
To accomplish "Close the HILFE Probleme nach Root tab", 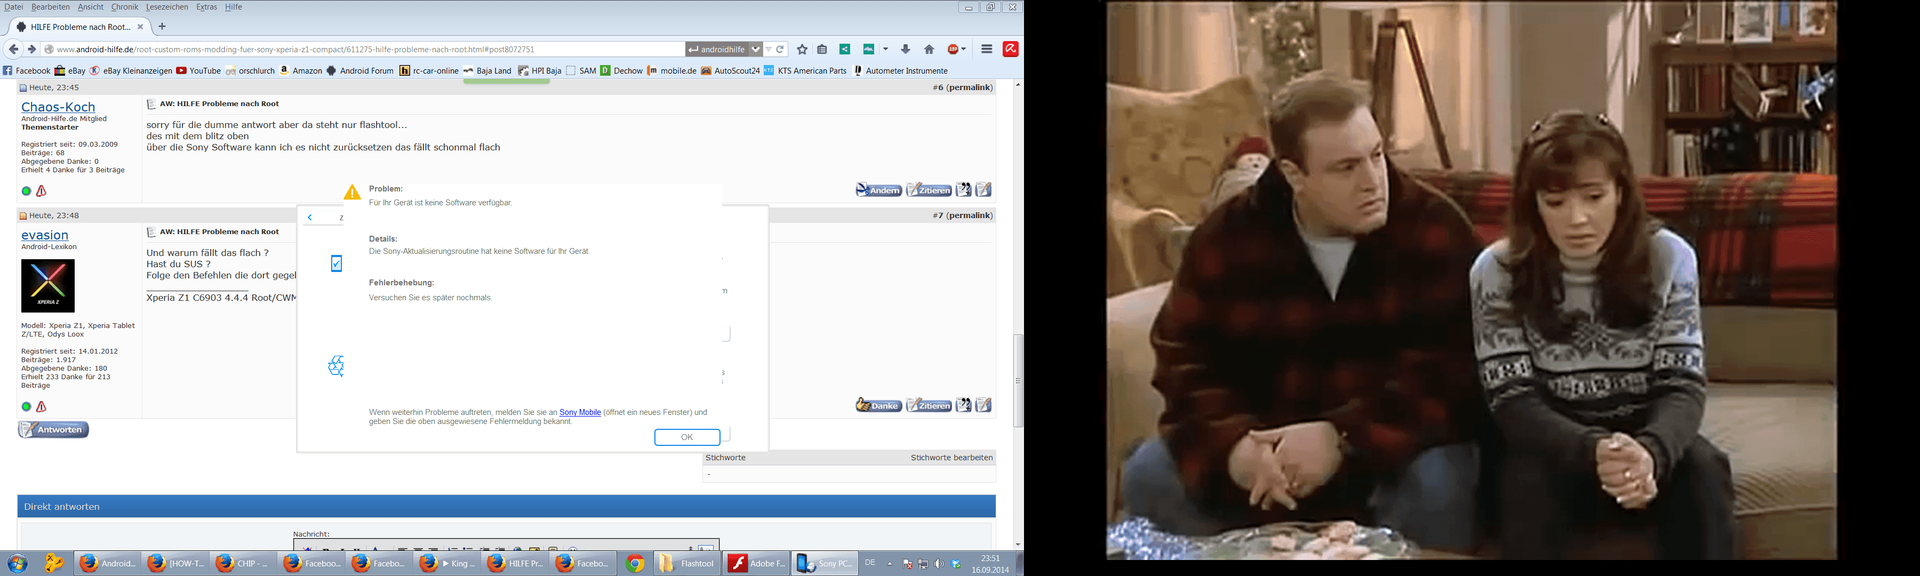I will (140, 27).
